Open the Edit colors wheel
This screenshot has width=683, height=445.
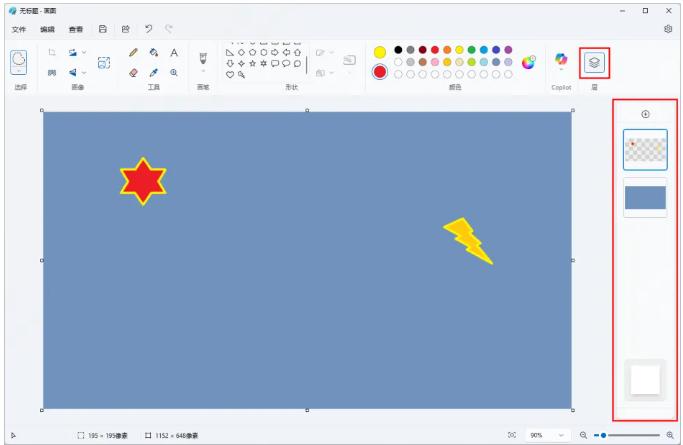[x=529, y=62]
